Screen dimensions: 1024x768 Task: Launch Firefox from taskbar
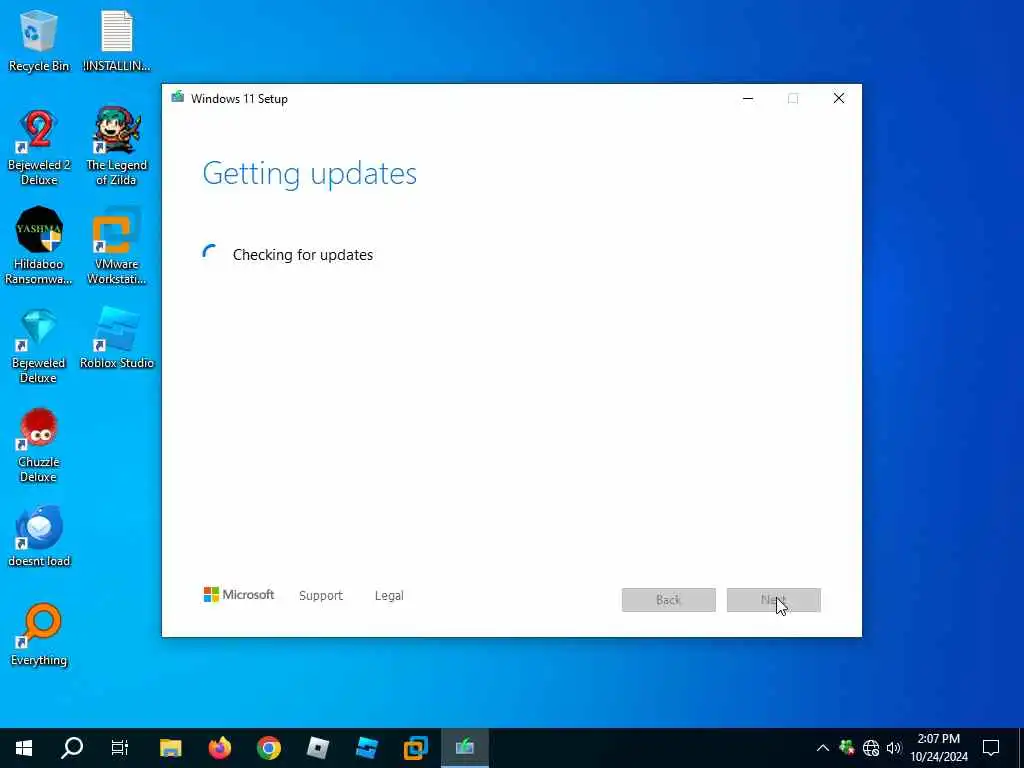[219, 748]
